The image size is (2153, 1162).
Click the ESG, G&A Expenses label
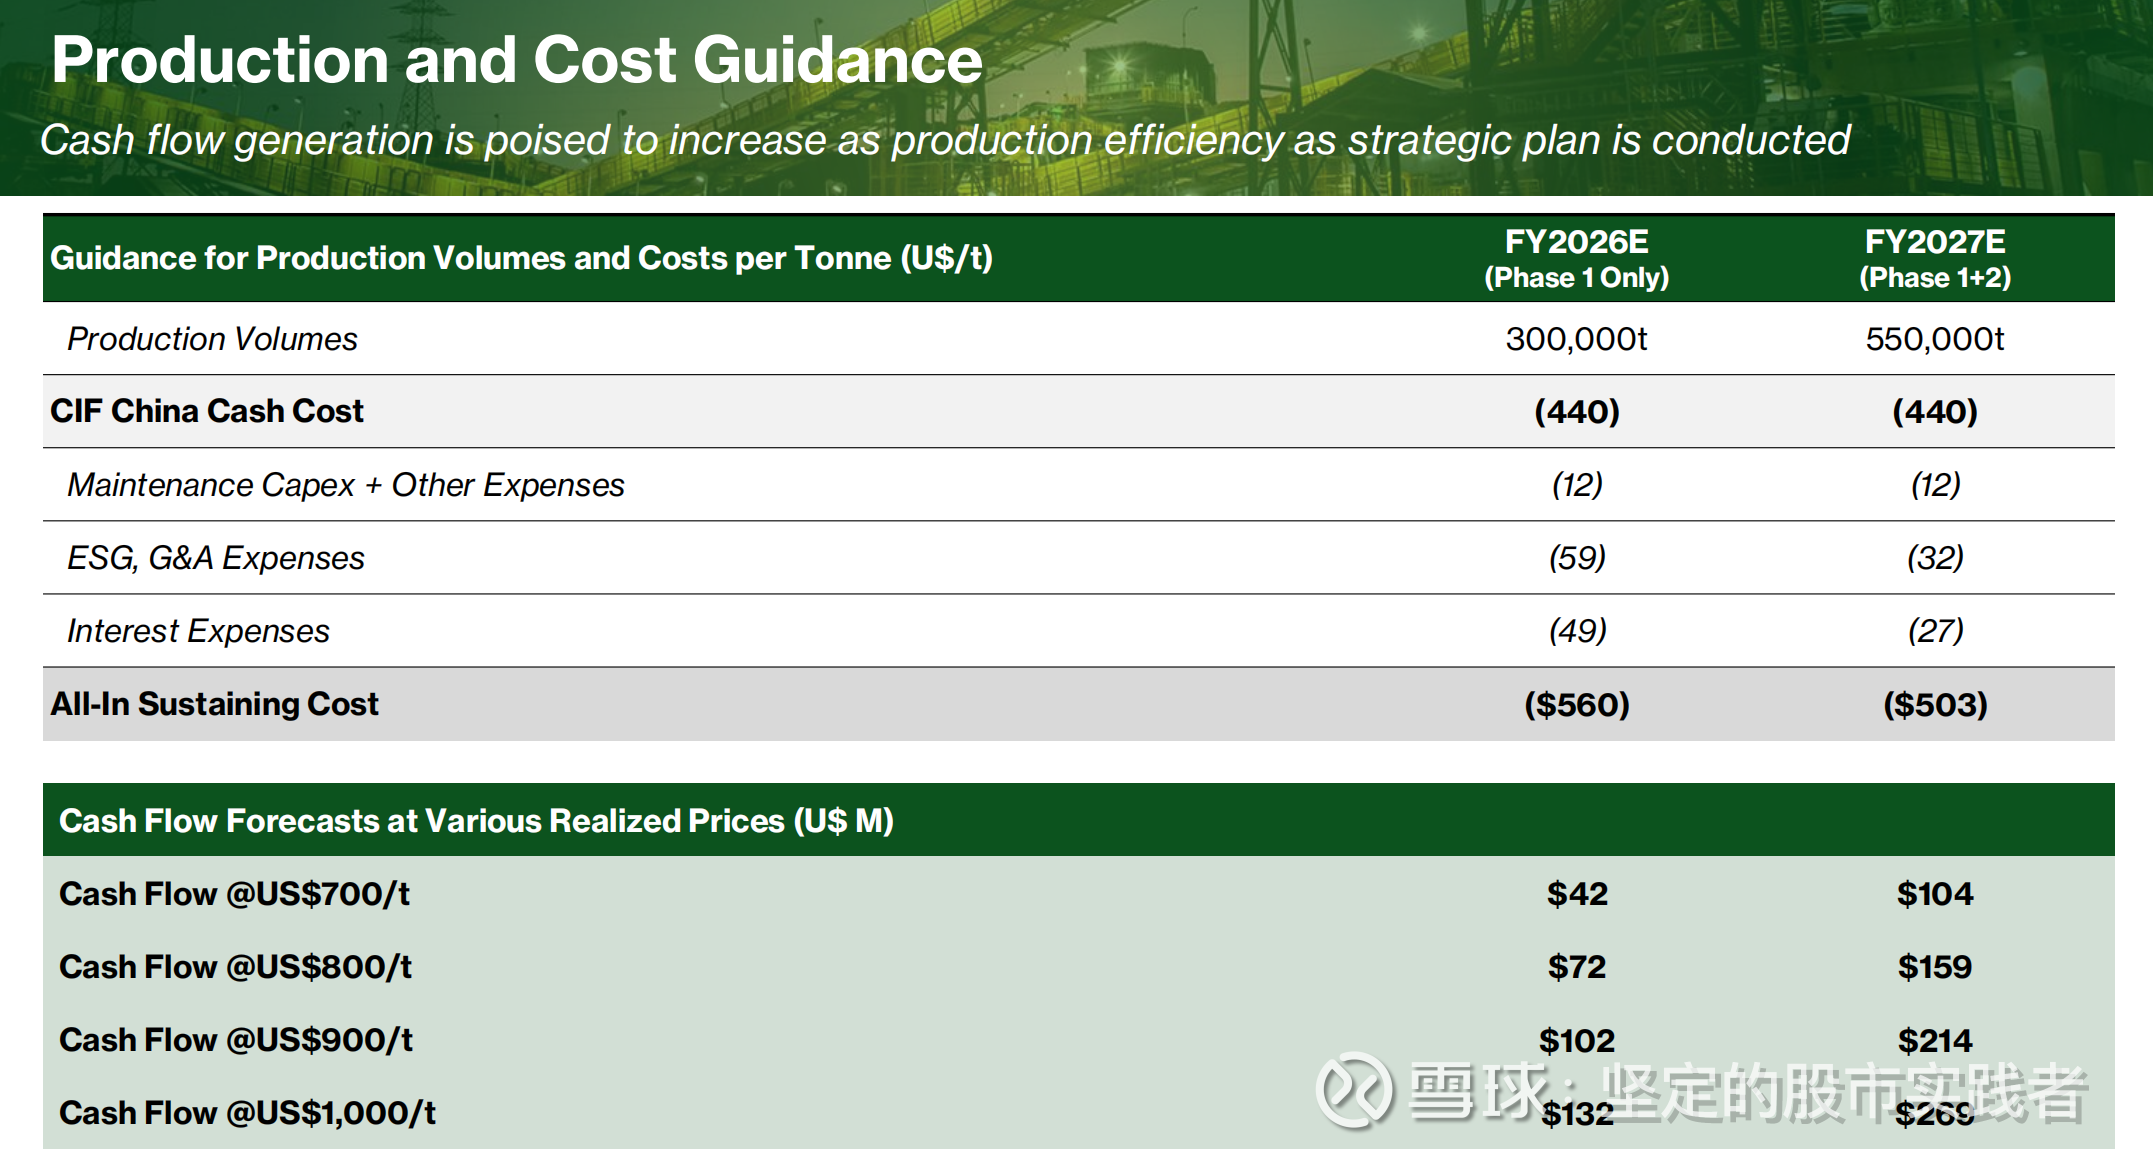tap(215, 558)
